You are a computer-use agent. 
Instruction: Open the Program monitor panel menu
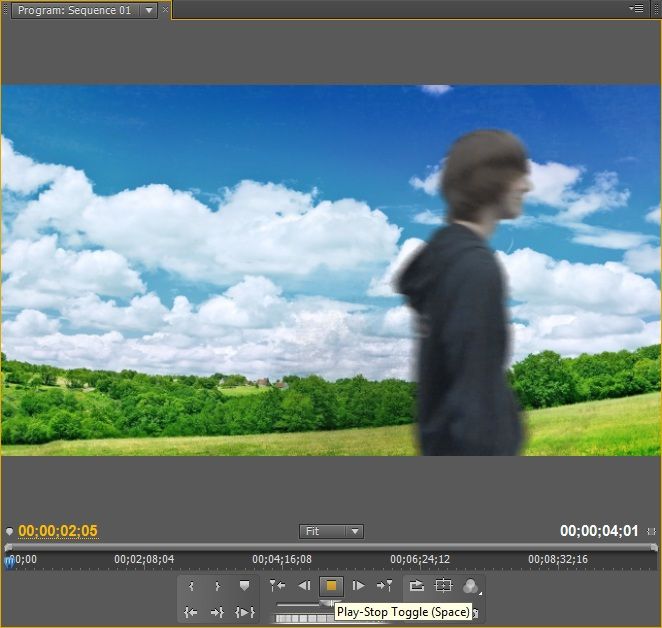[636, 8]
